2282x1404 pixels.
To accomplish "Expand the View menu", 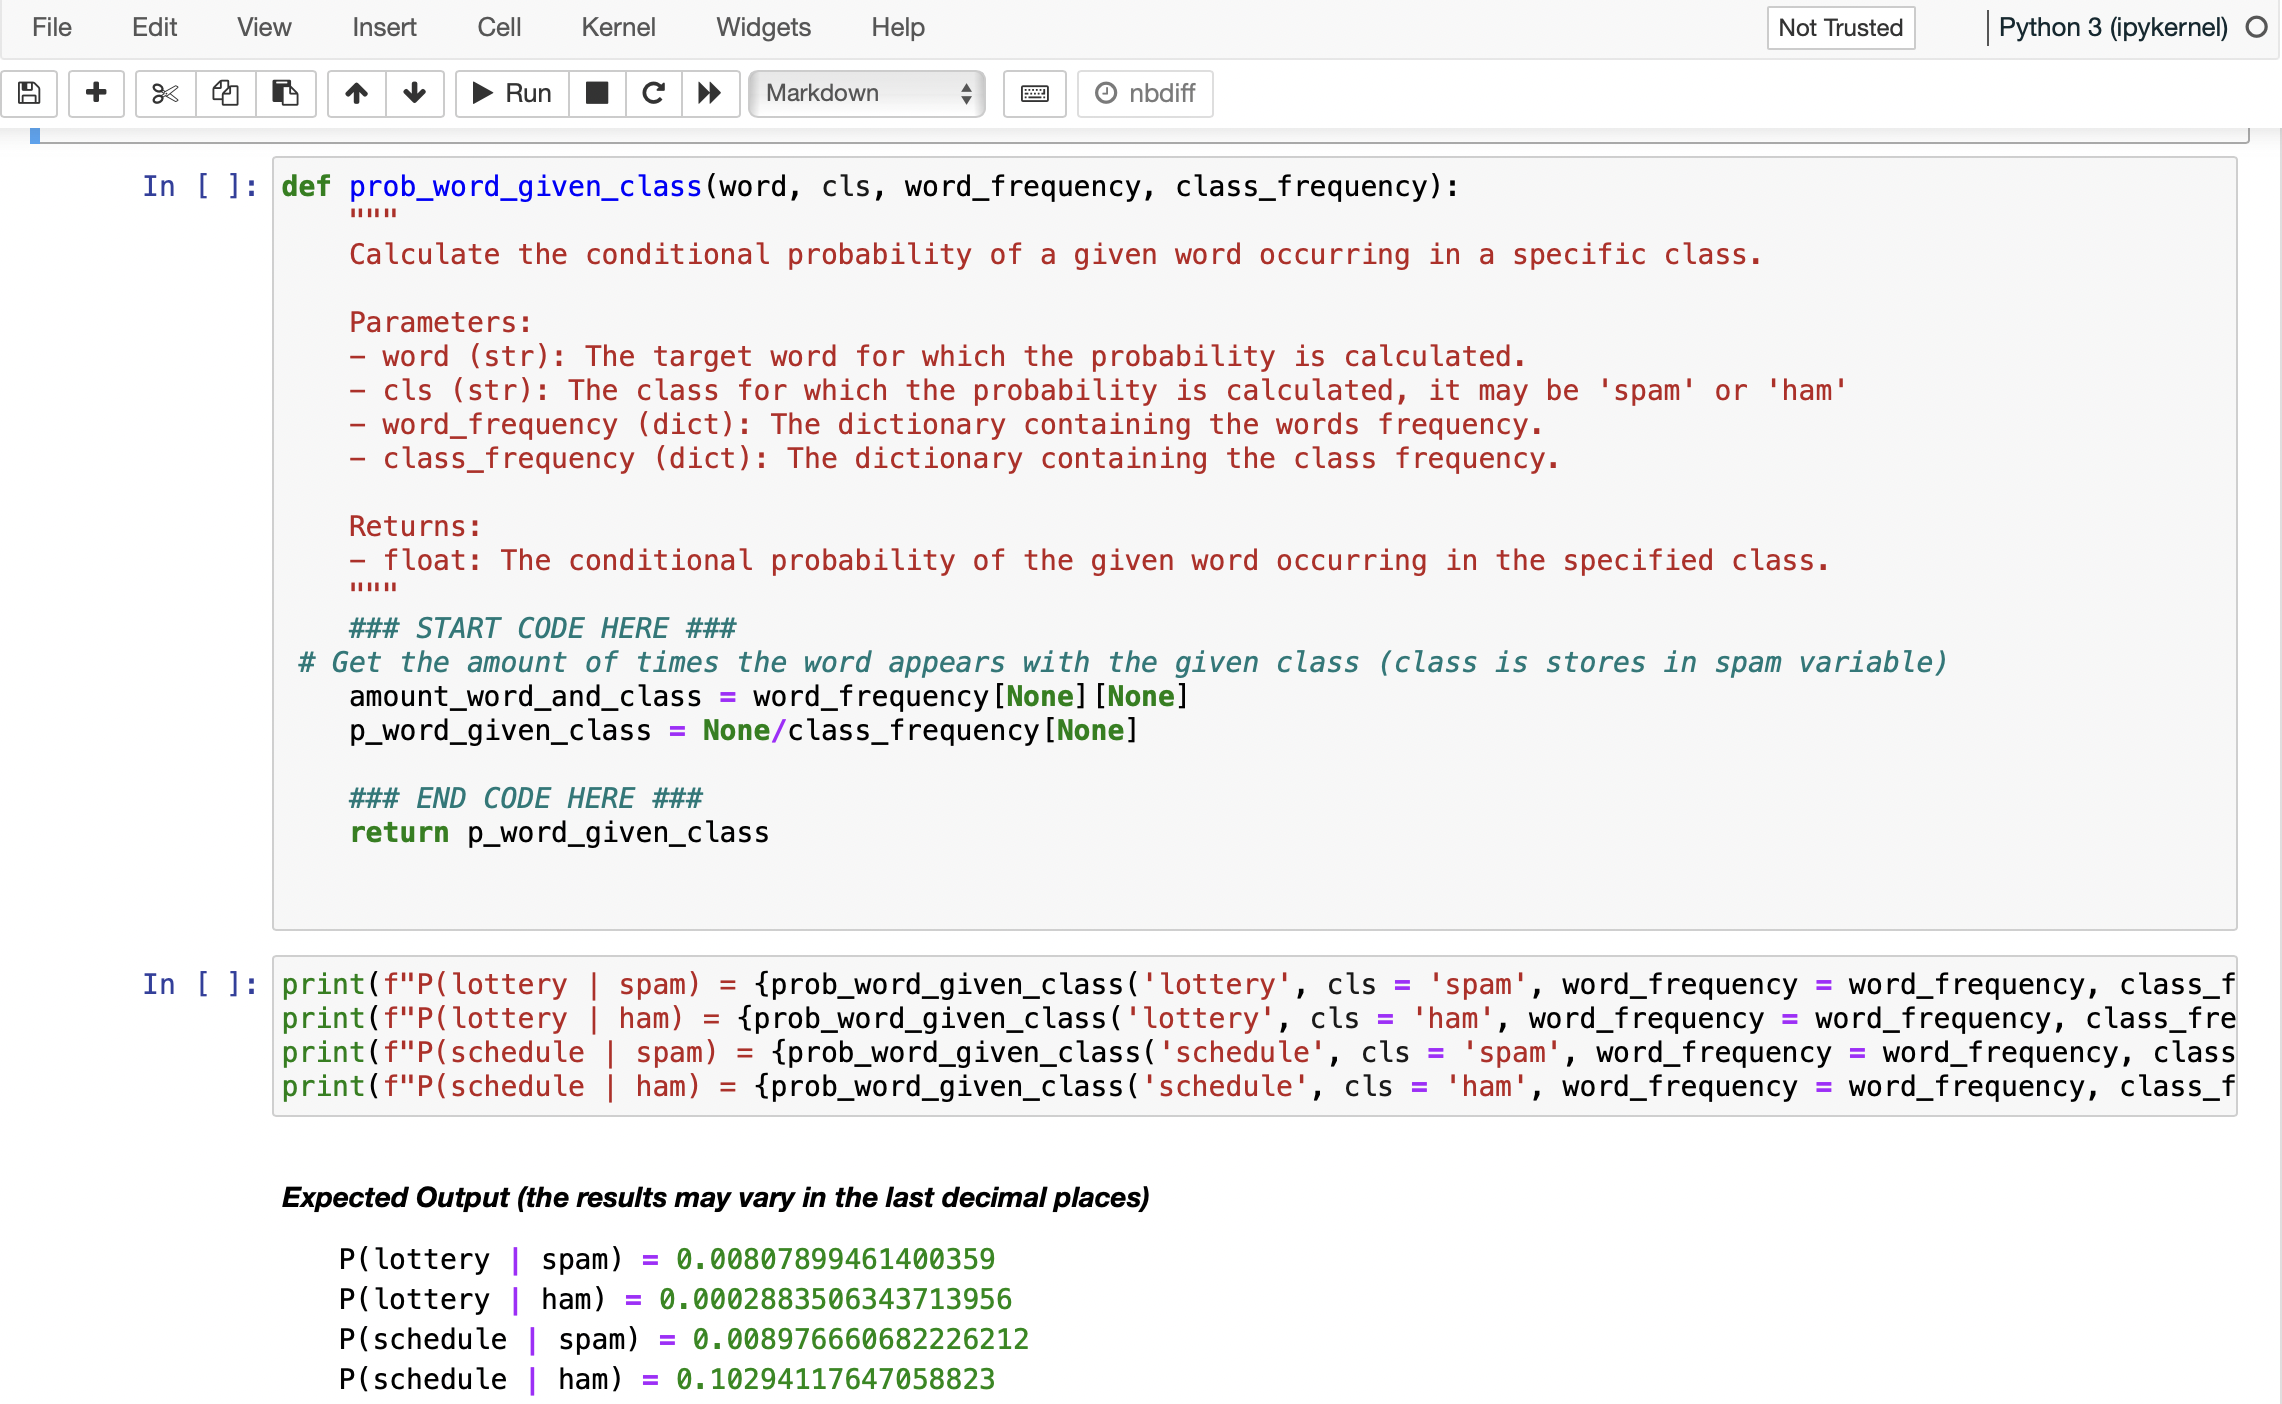I will pos(262,26).
